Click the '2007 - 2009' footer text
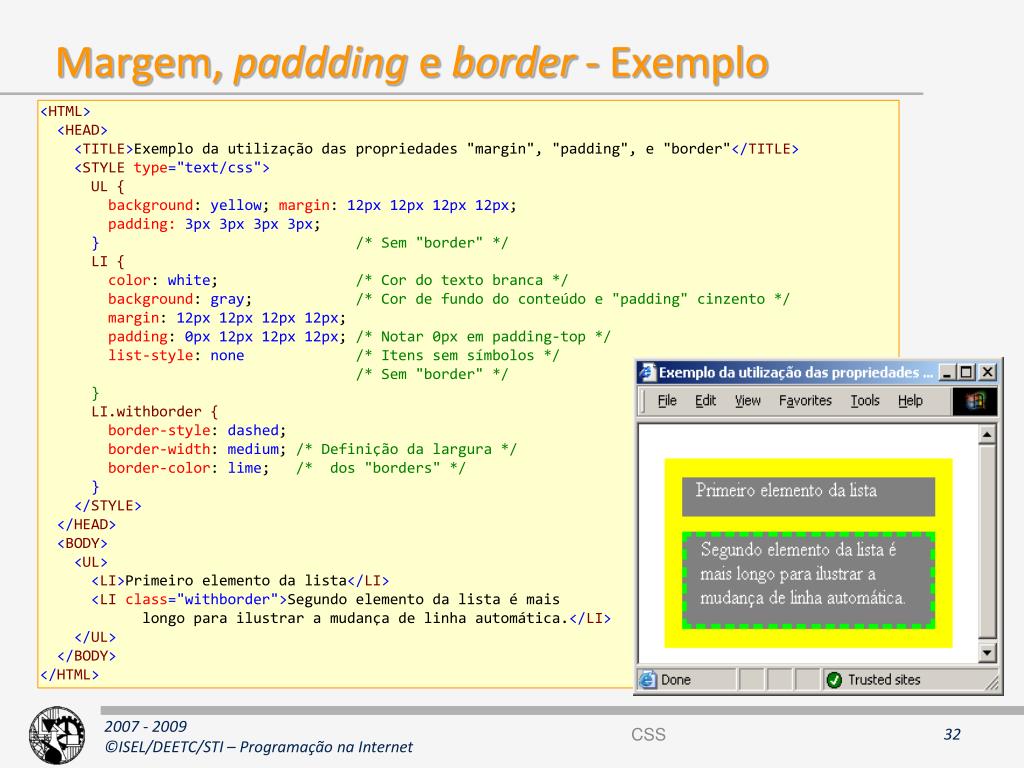The image size is (1024, 768). click(145, 726)
